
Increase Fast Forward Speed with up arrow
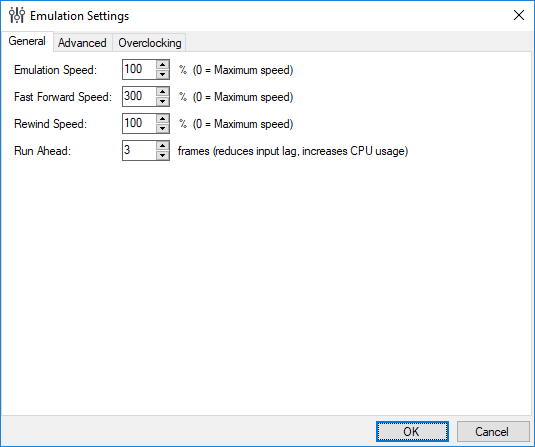coord(162,92)
